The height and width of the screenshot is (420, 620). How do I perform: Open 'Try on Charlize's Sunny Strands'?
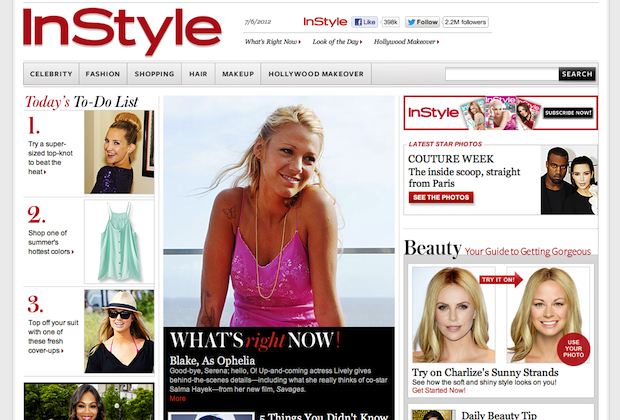(485, 373)
